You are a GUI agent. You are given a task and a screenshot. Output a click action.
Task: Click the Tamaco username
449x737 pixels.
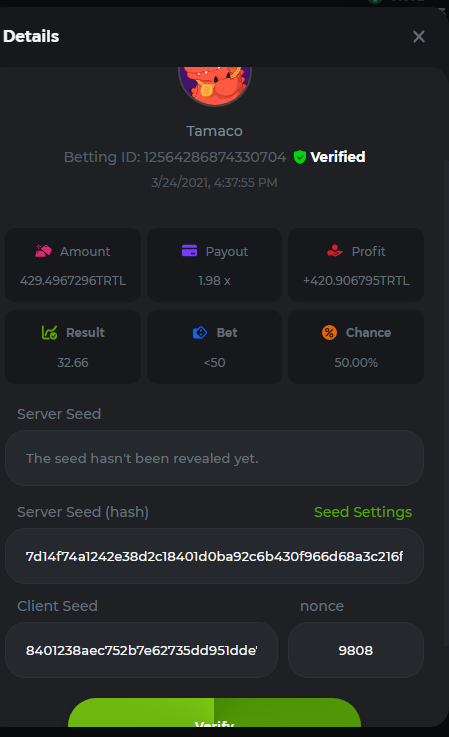pyautogui.click(x=214, y=131)
